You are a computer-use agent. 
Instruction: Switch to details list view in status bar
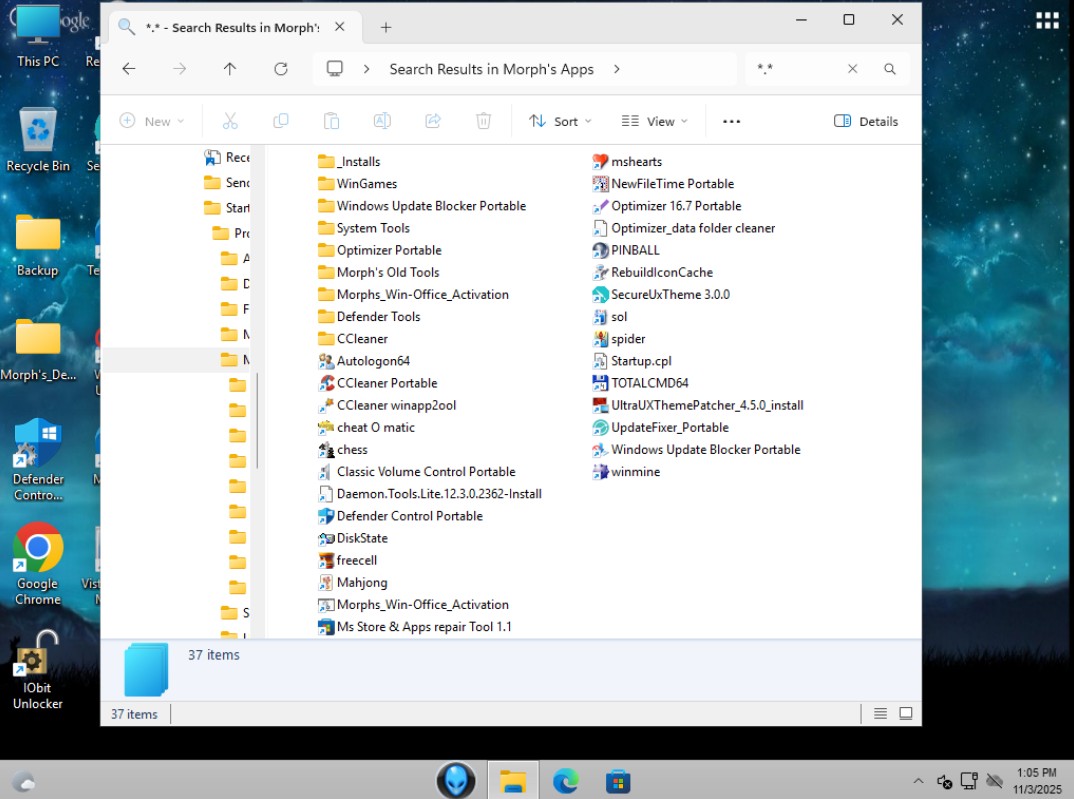(880, 714)
